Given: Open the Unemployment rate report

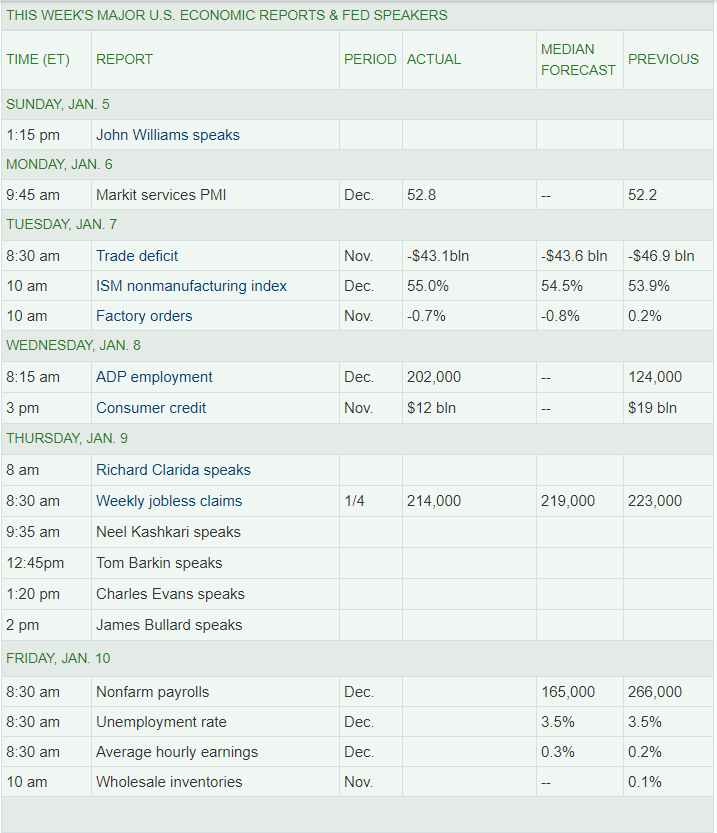Looking at the screenshot, I should click(x=161, y=722).
